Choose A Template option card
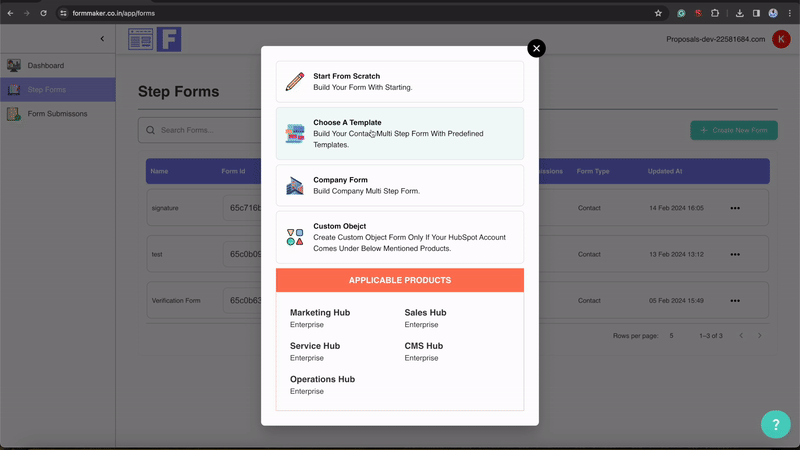This screenshot has width=800, height=450. (x=399, y=133)
